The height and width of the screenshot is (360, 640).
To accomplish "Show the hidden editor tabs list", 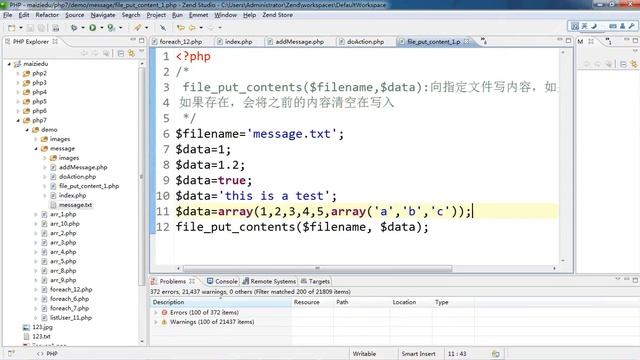I will [484, 41].
